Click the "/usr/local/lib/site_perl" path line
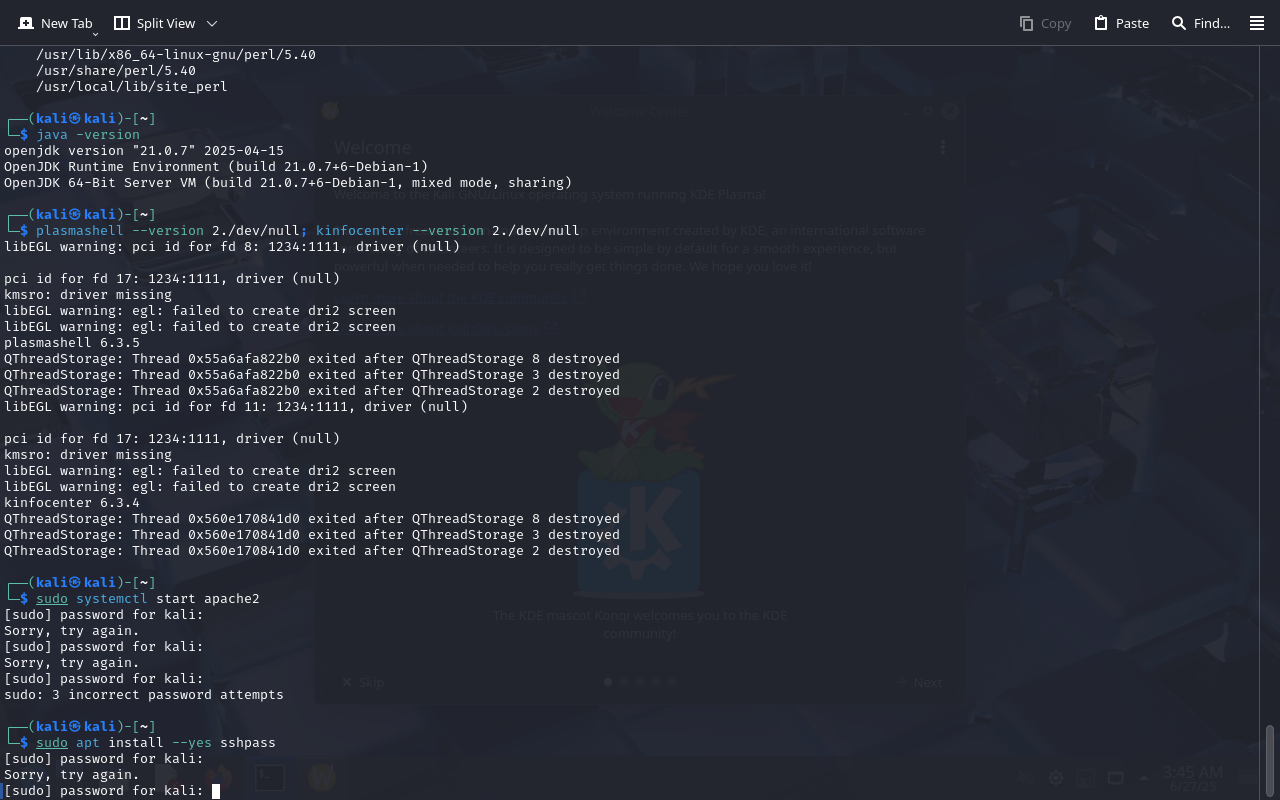The width and height of the screenshot is (1280, 800). click(132, 87)
